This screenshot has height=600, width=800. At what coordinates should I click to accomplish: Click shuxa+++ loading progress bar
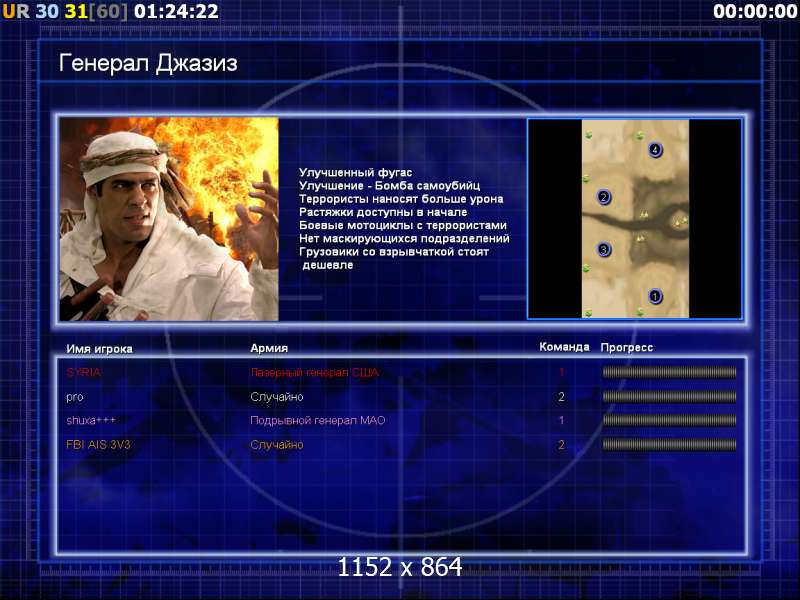tap(669, 420)
